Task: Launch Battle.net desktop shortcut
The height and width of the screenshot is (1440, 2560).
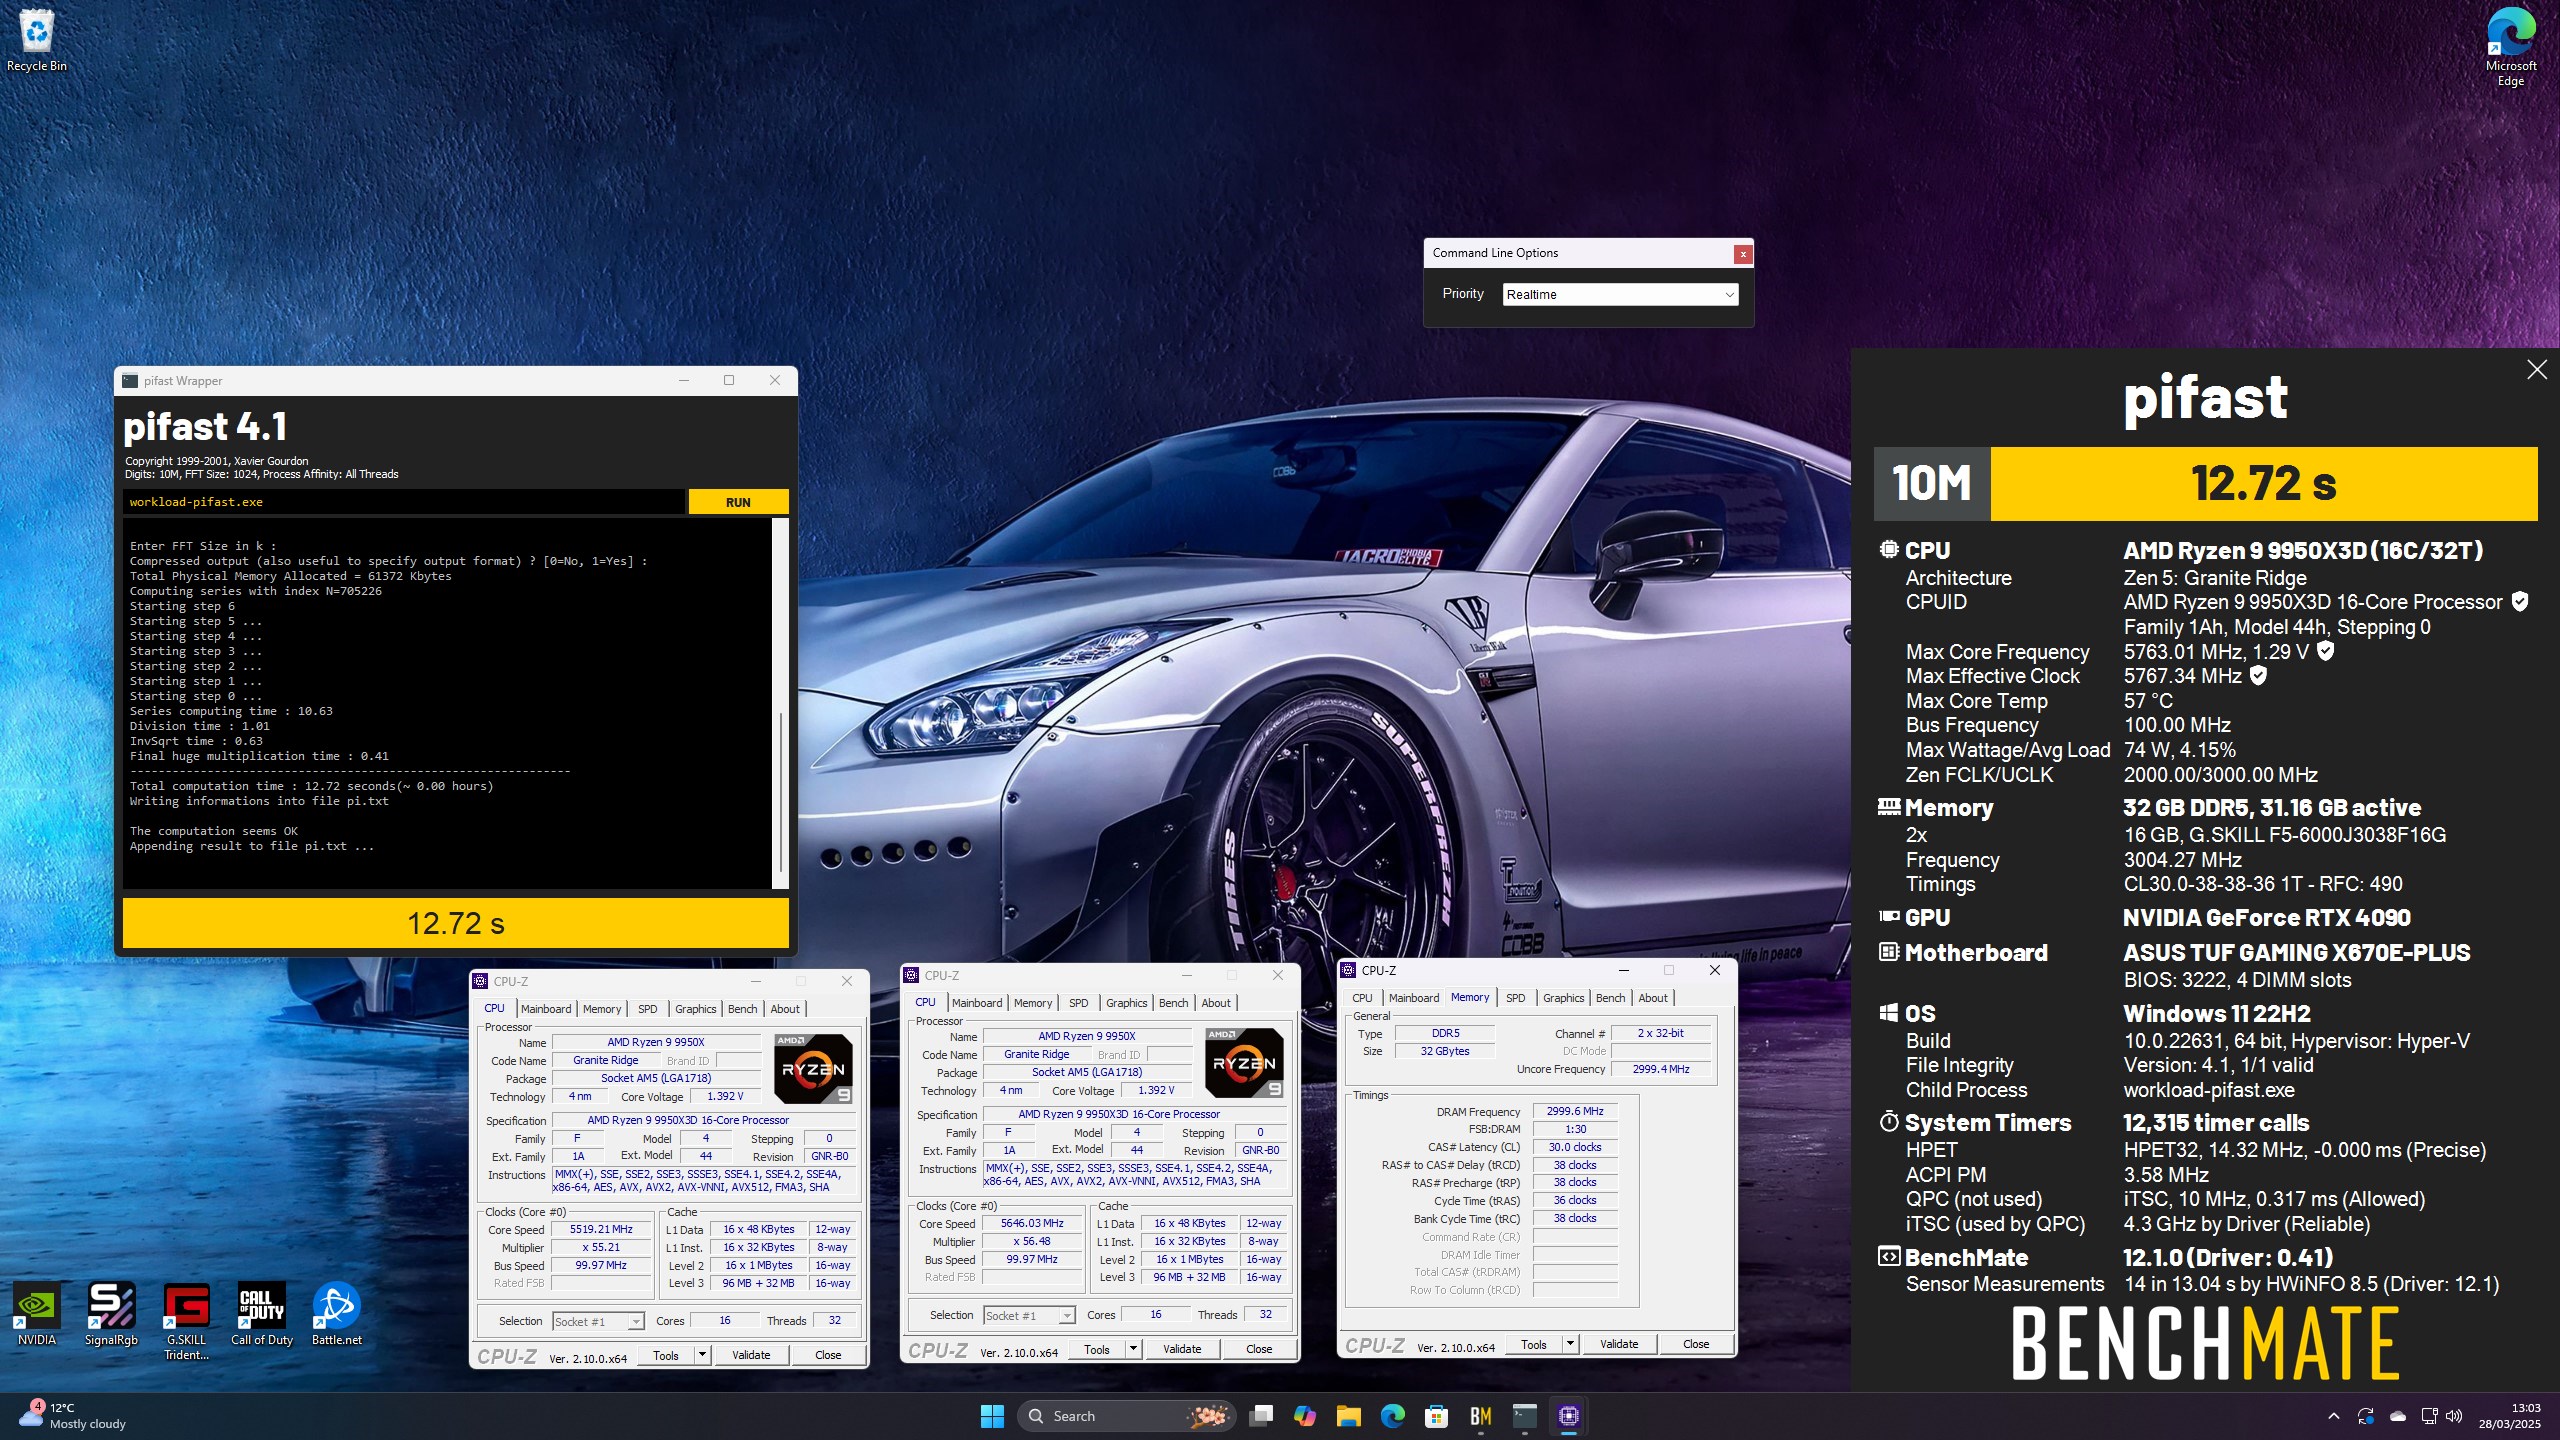Action: coord(336,1314)
